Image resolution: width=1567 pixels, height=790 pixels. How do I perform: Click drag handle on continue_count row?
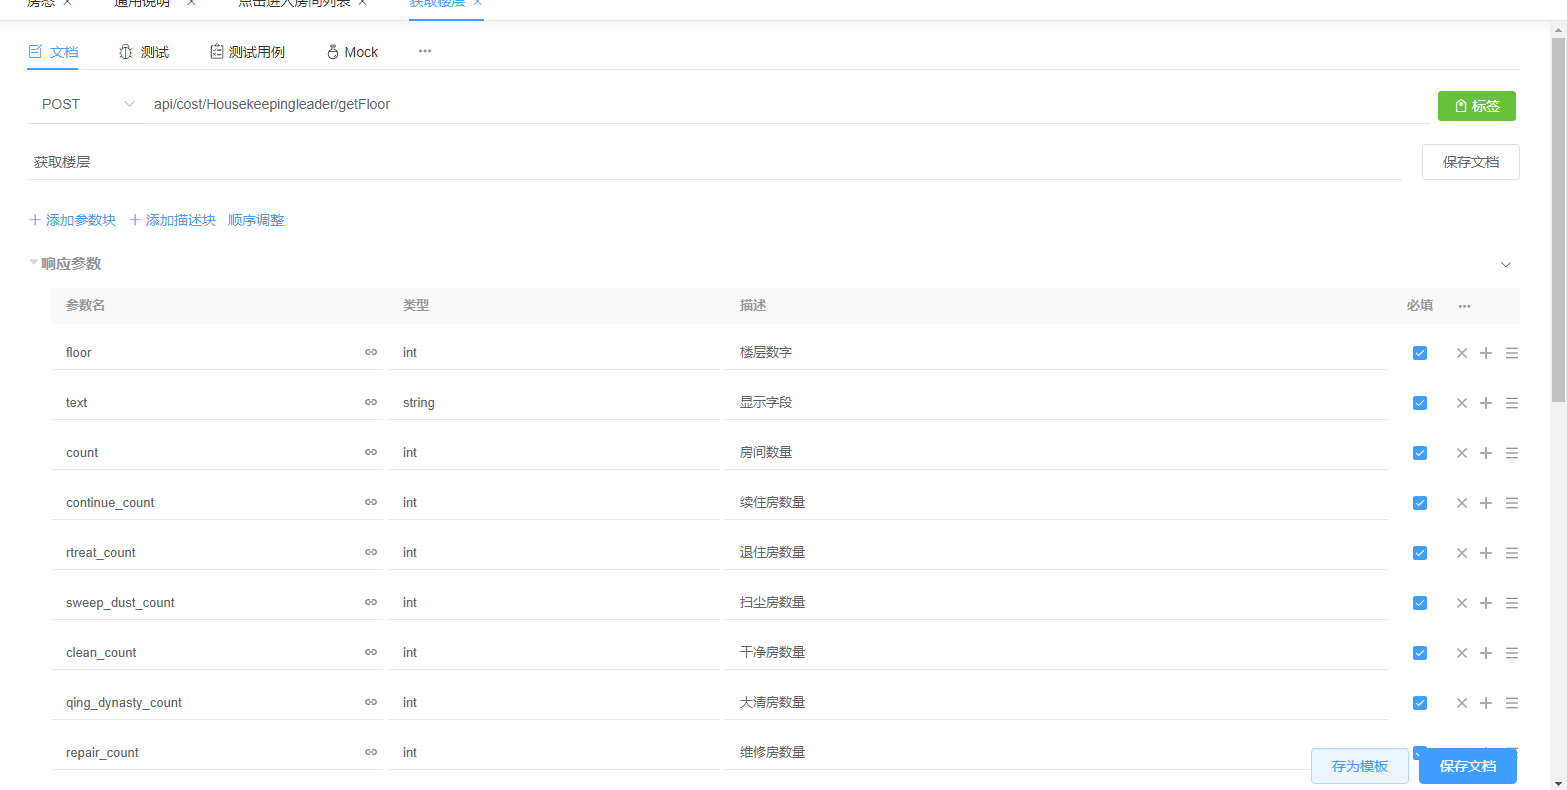[1512, 503]
